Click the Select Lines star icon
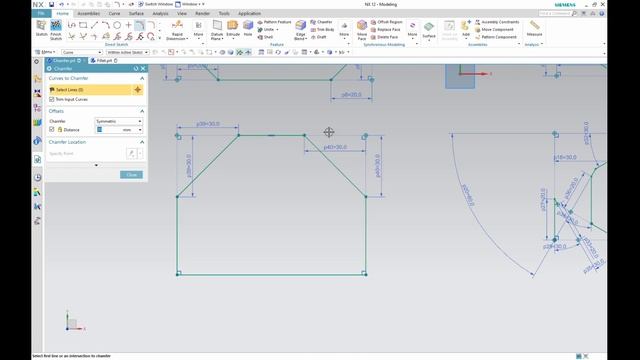 pos(138,89)
